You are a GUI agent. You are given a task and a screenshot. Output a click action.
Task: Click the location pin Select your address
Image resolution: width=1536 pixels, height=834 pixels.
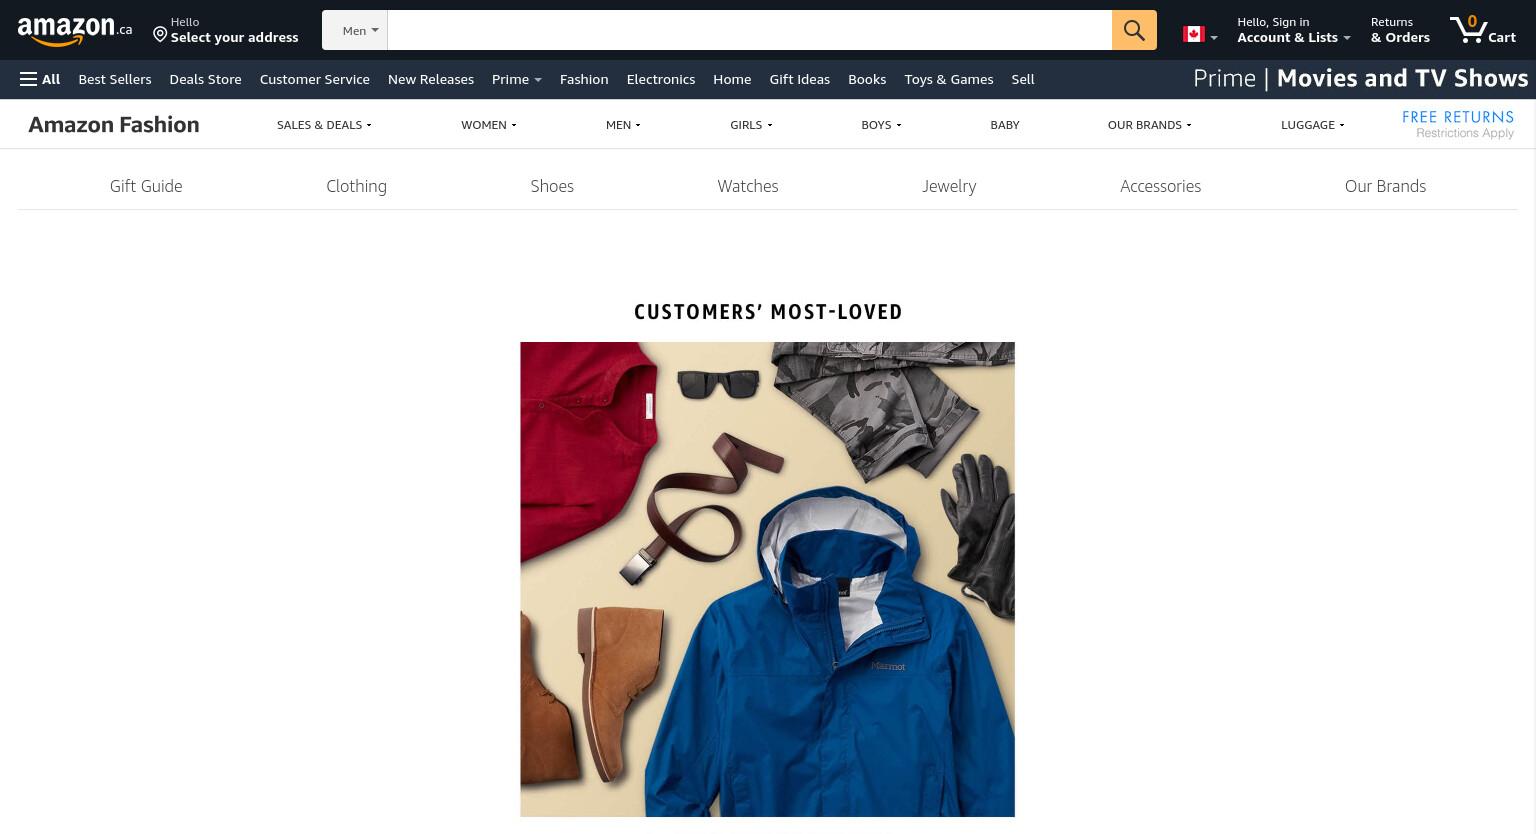point(226,30)
